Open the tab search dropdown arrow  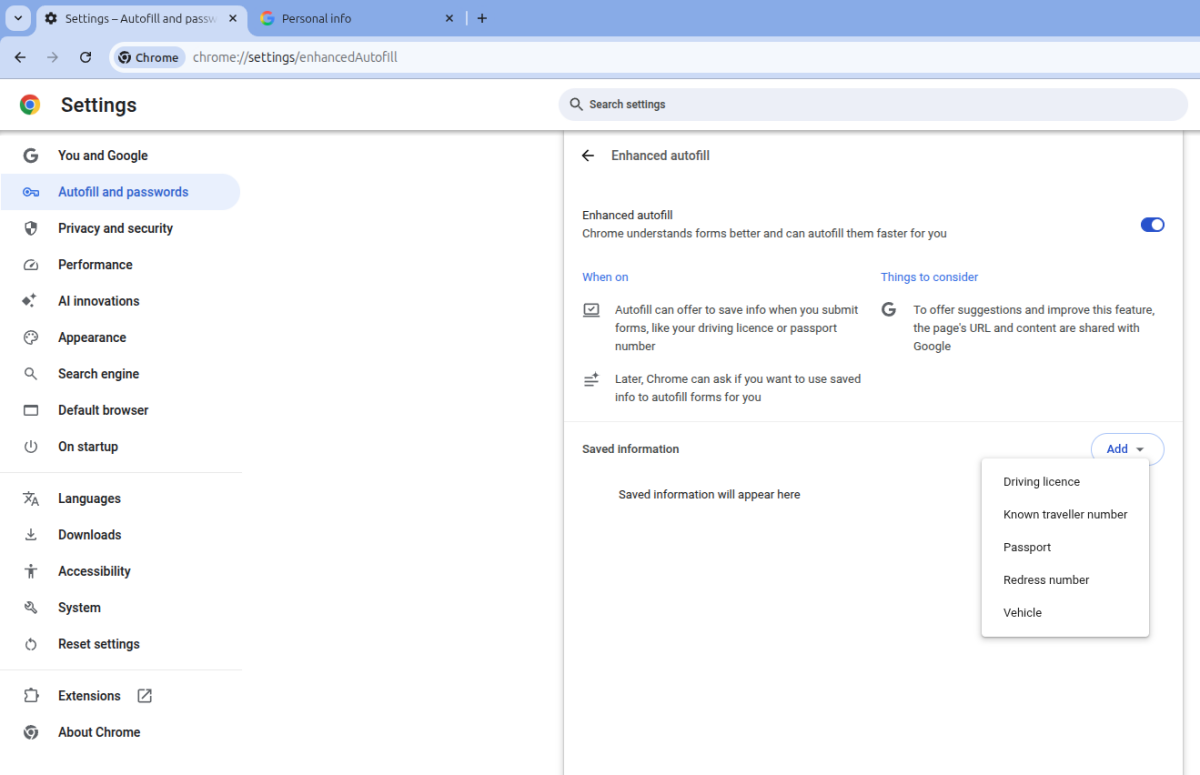18,19
